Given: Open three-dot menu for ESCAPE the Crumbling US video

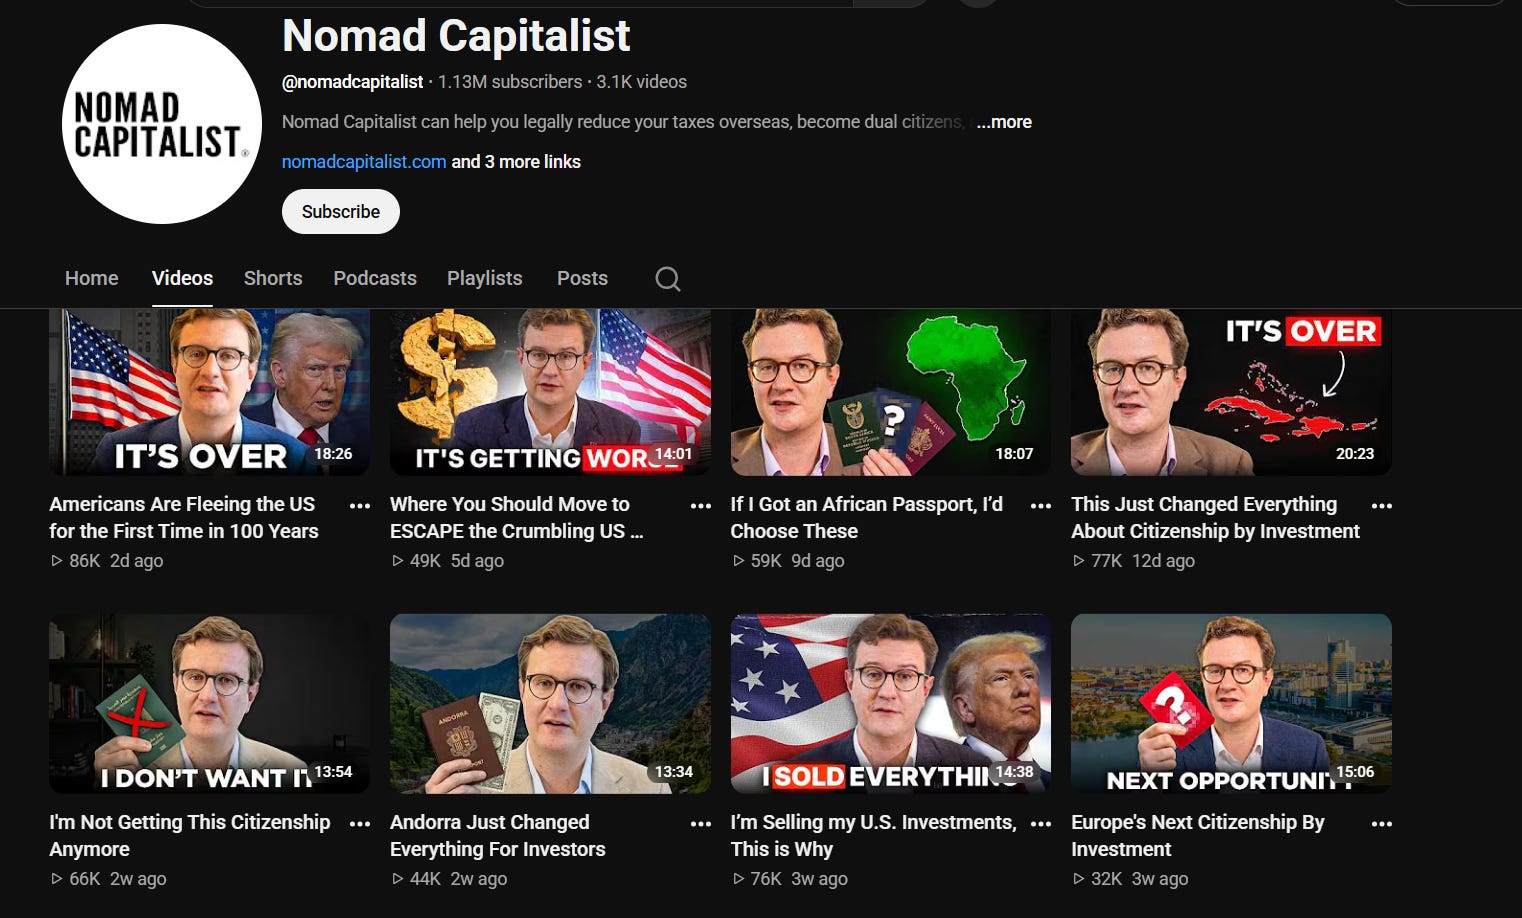Looking at the screenshot, I should [x=701, y=506].
